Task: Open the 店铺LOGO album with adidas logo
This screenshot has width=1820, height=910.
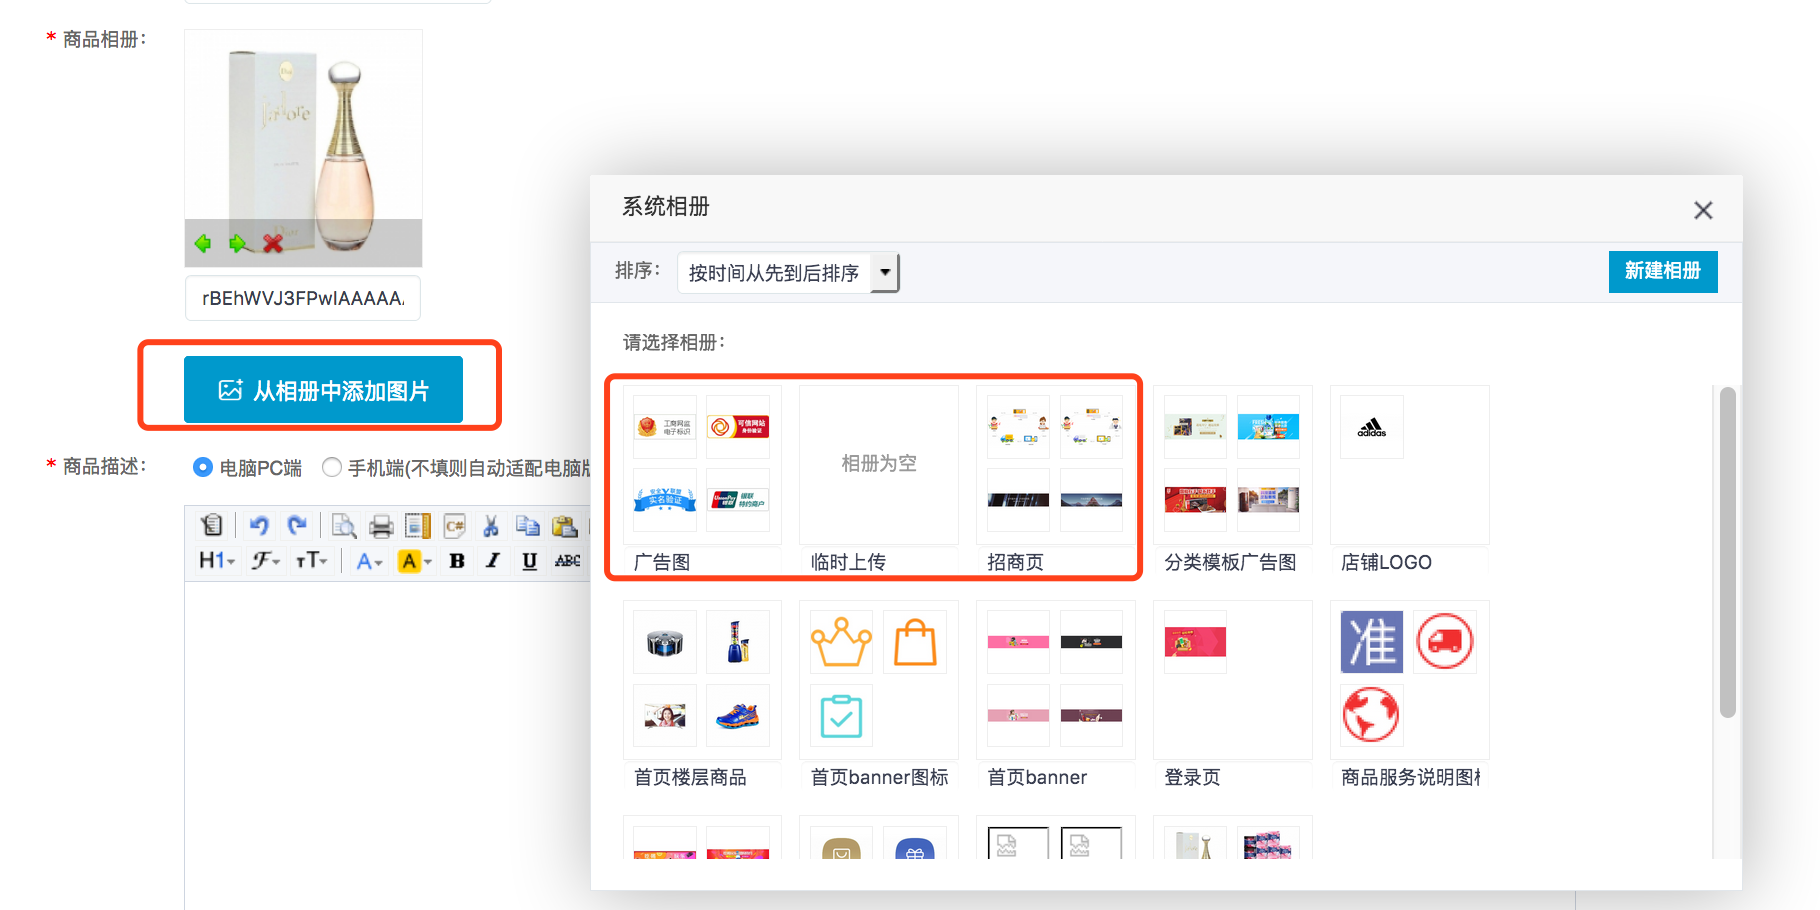Action: tap(1409, 464)
